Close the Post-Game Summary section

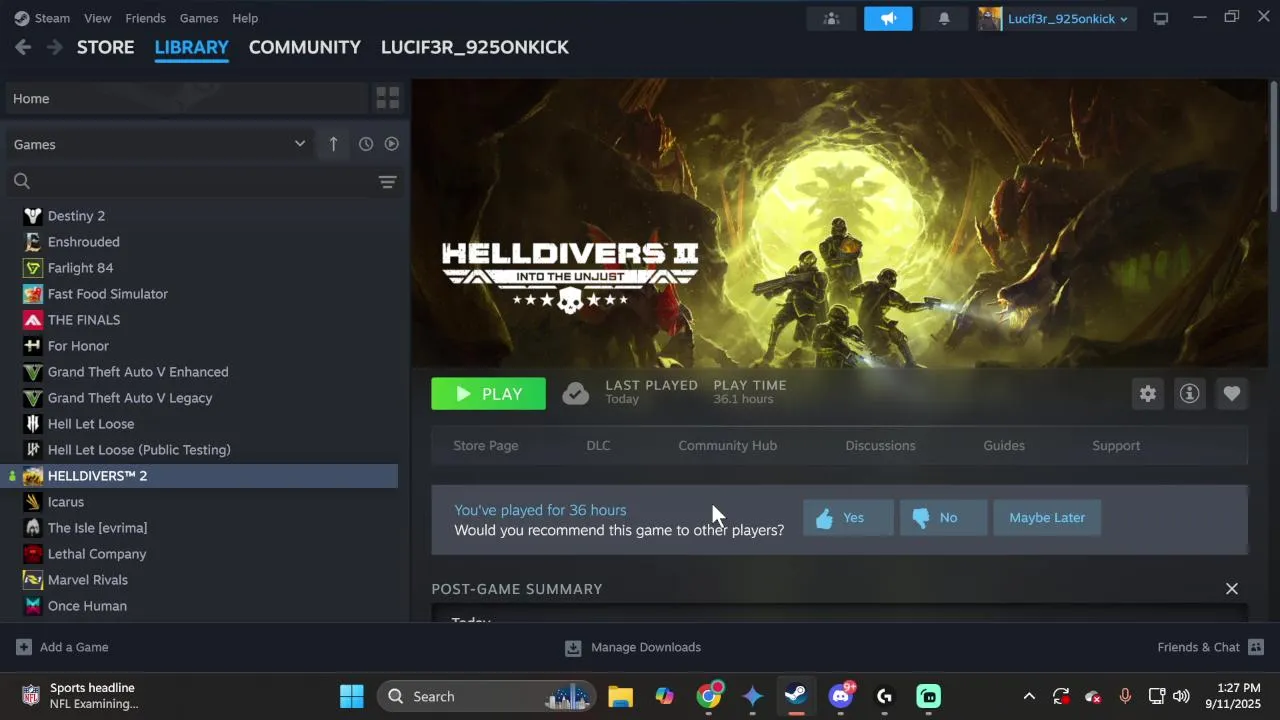coord(1232,589)
